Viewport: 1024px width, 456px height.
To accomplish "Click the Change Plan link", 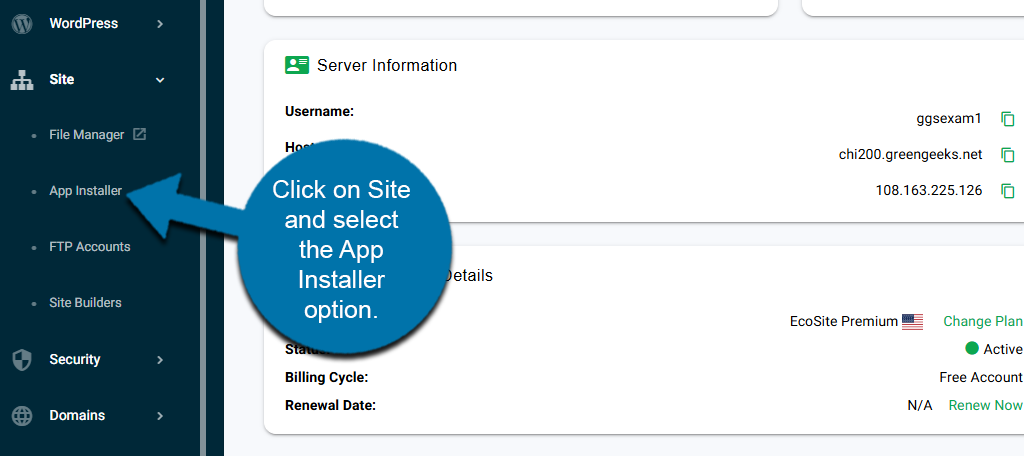I will click(x=982, y=322).
